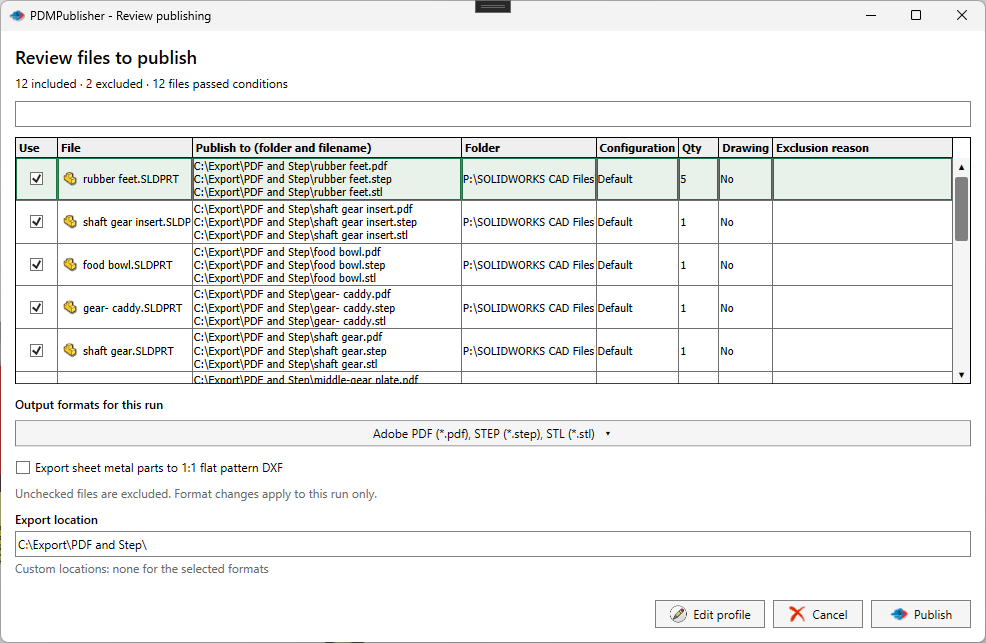Click Qty value 5 for rubber feet
This screenshot has width=986, height=643.
[x=684, y=179]
